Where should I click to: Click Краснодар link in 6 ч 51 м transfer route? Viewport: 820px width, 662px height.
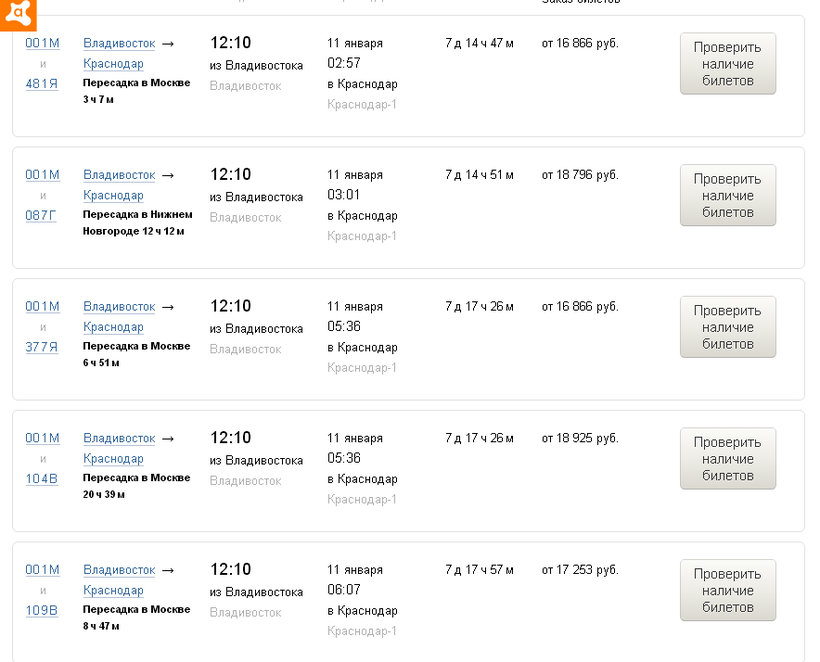pyautogui.click(x=113, y=327)
